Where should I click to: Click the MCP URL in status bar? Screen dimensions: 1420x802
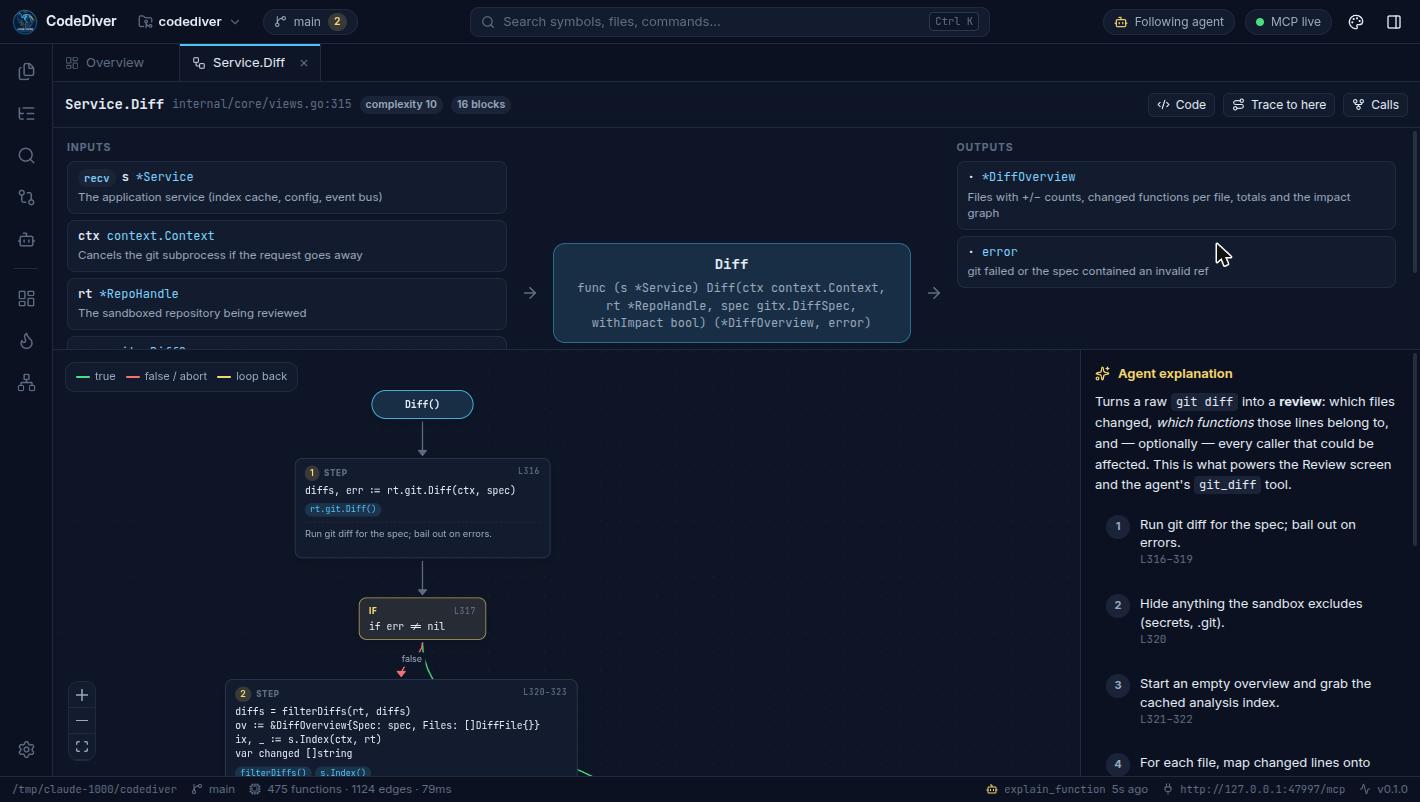click(x=1253, y=790)
